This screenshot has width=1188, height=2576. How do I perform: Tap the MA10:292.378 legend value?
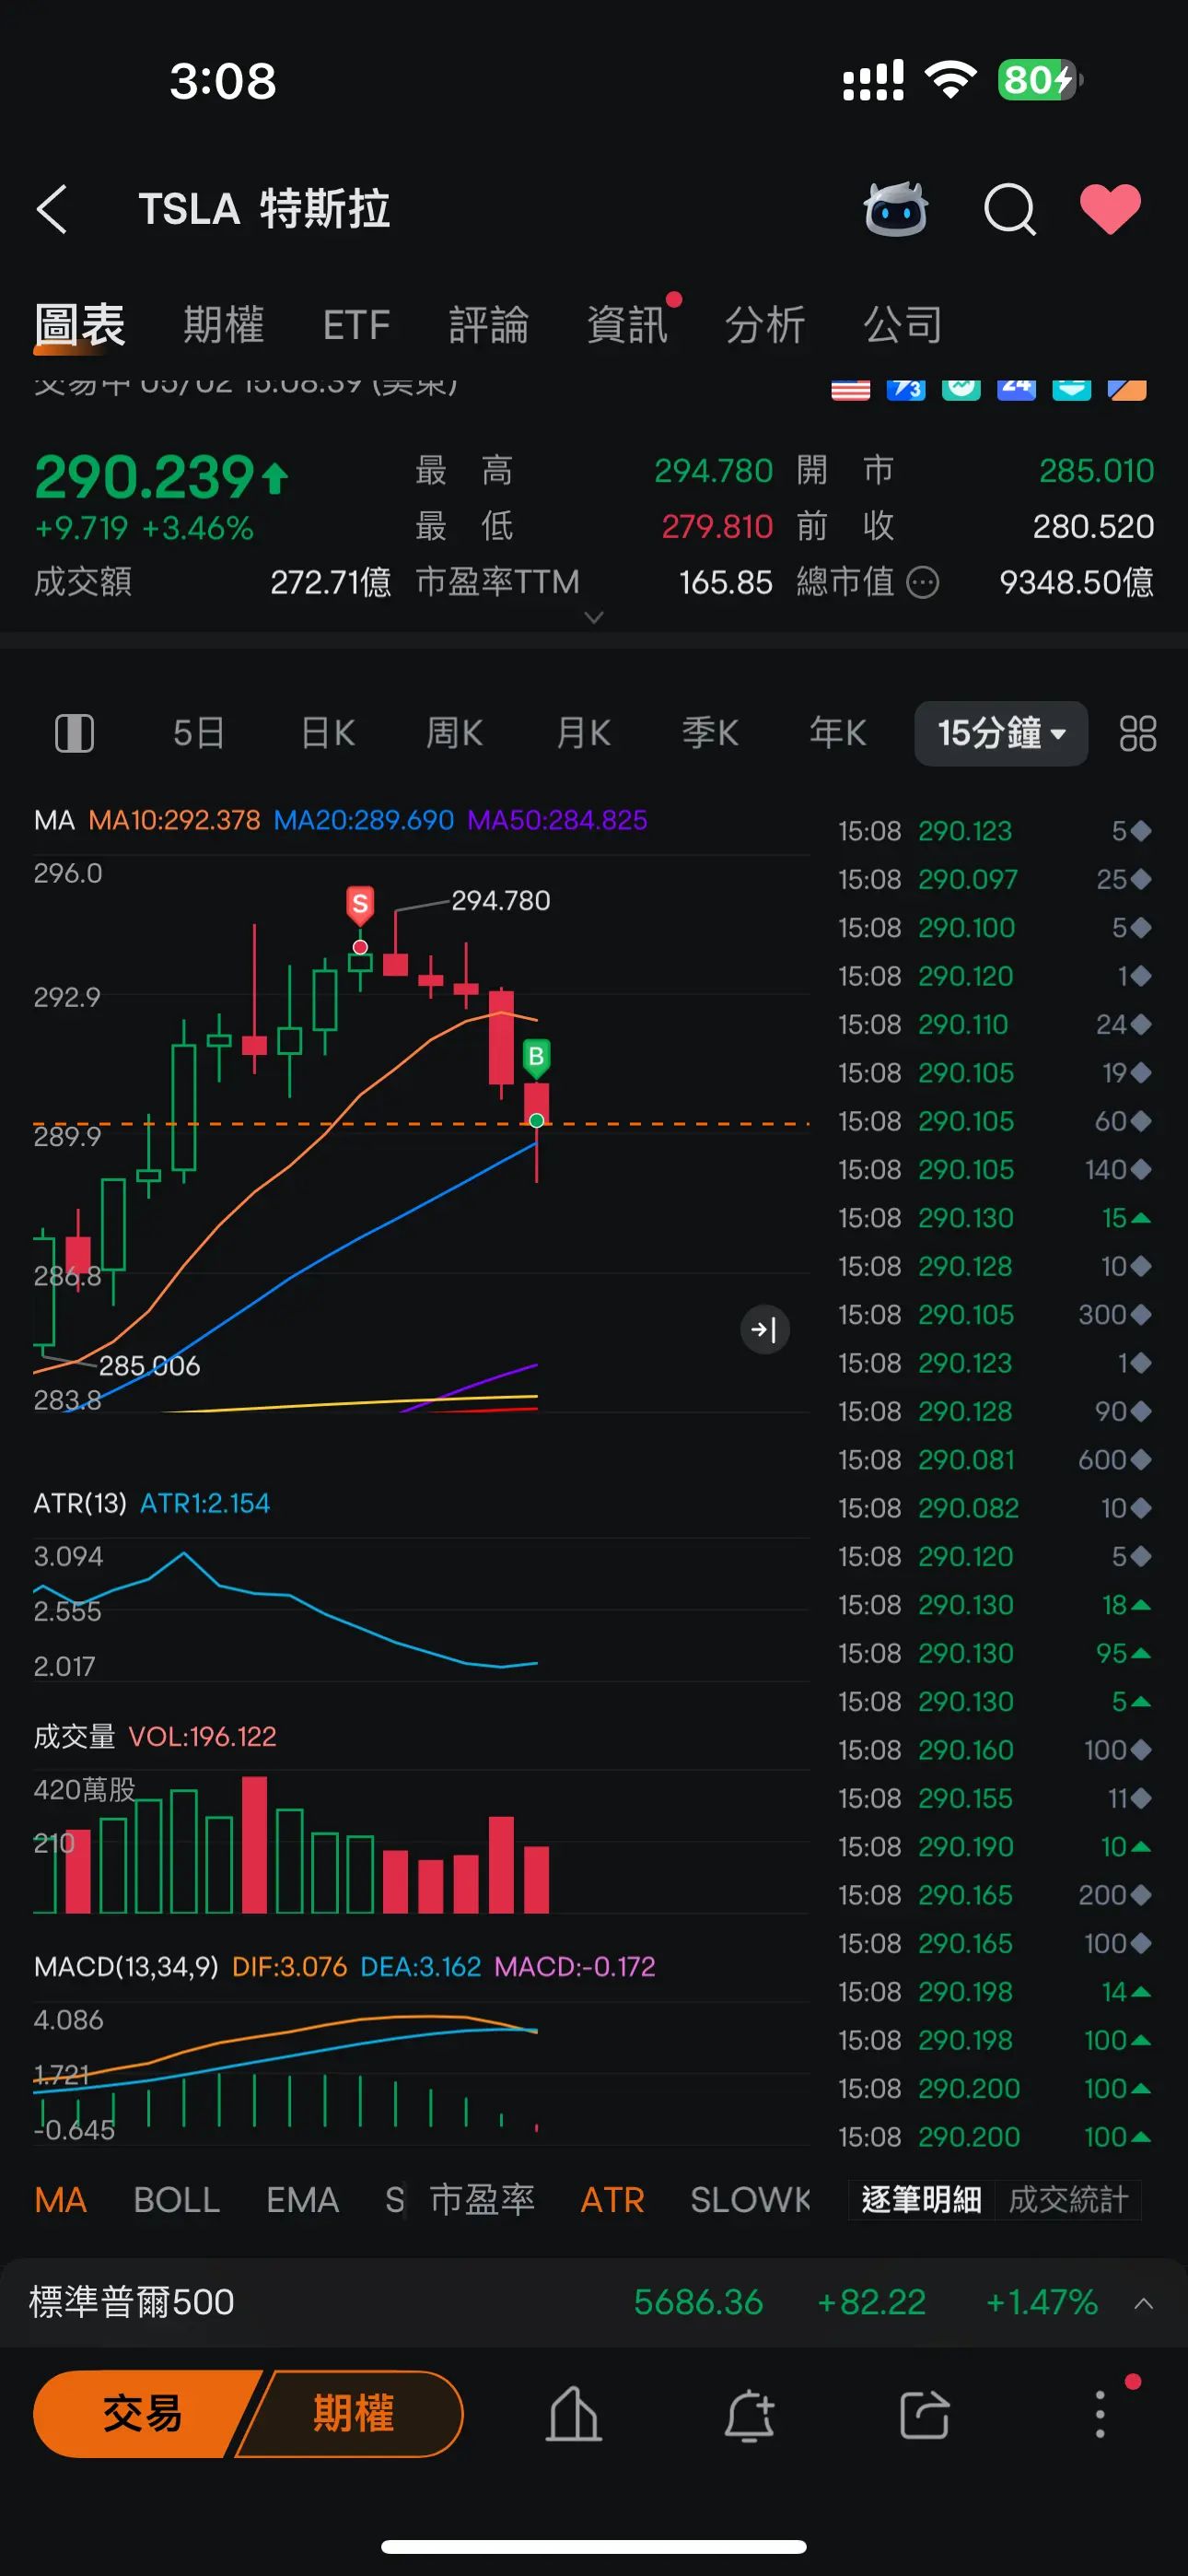[174, 821]
